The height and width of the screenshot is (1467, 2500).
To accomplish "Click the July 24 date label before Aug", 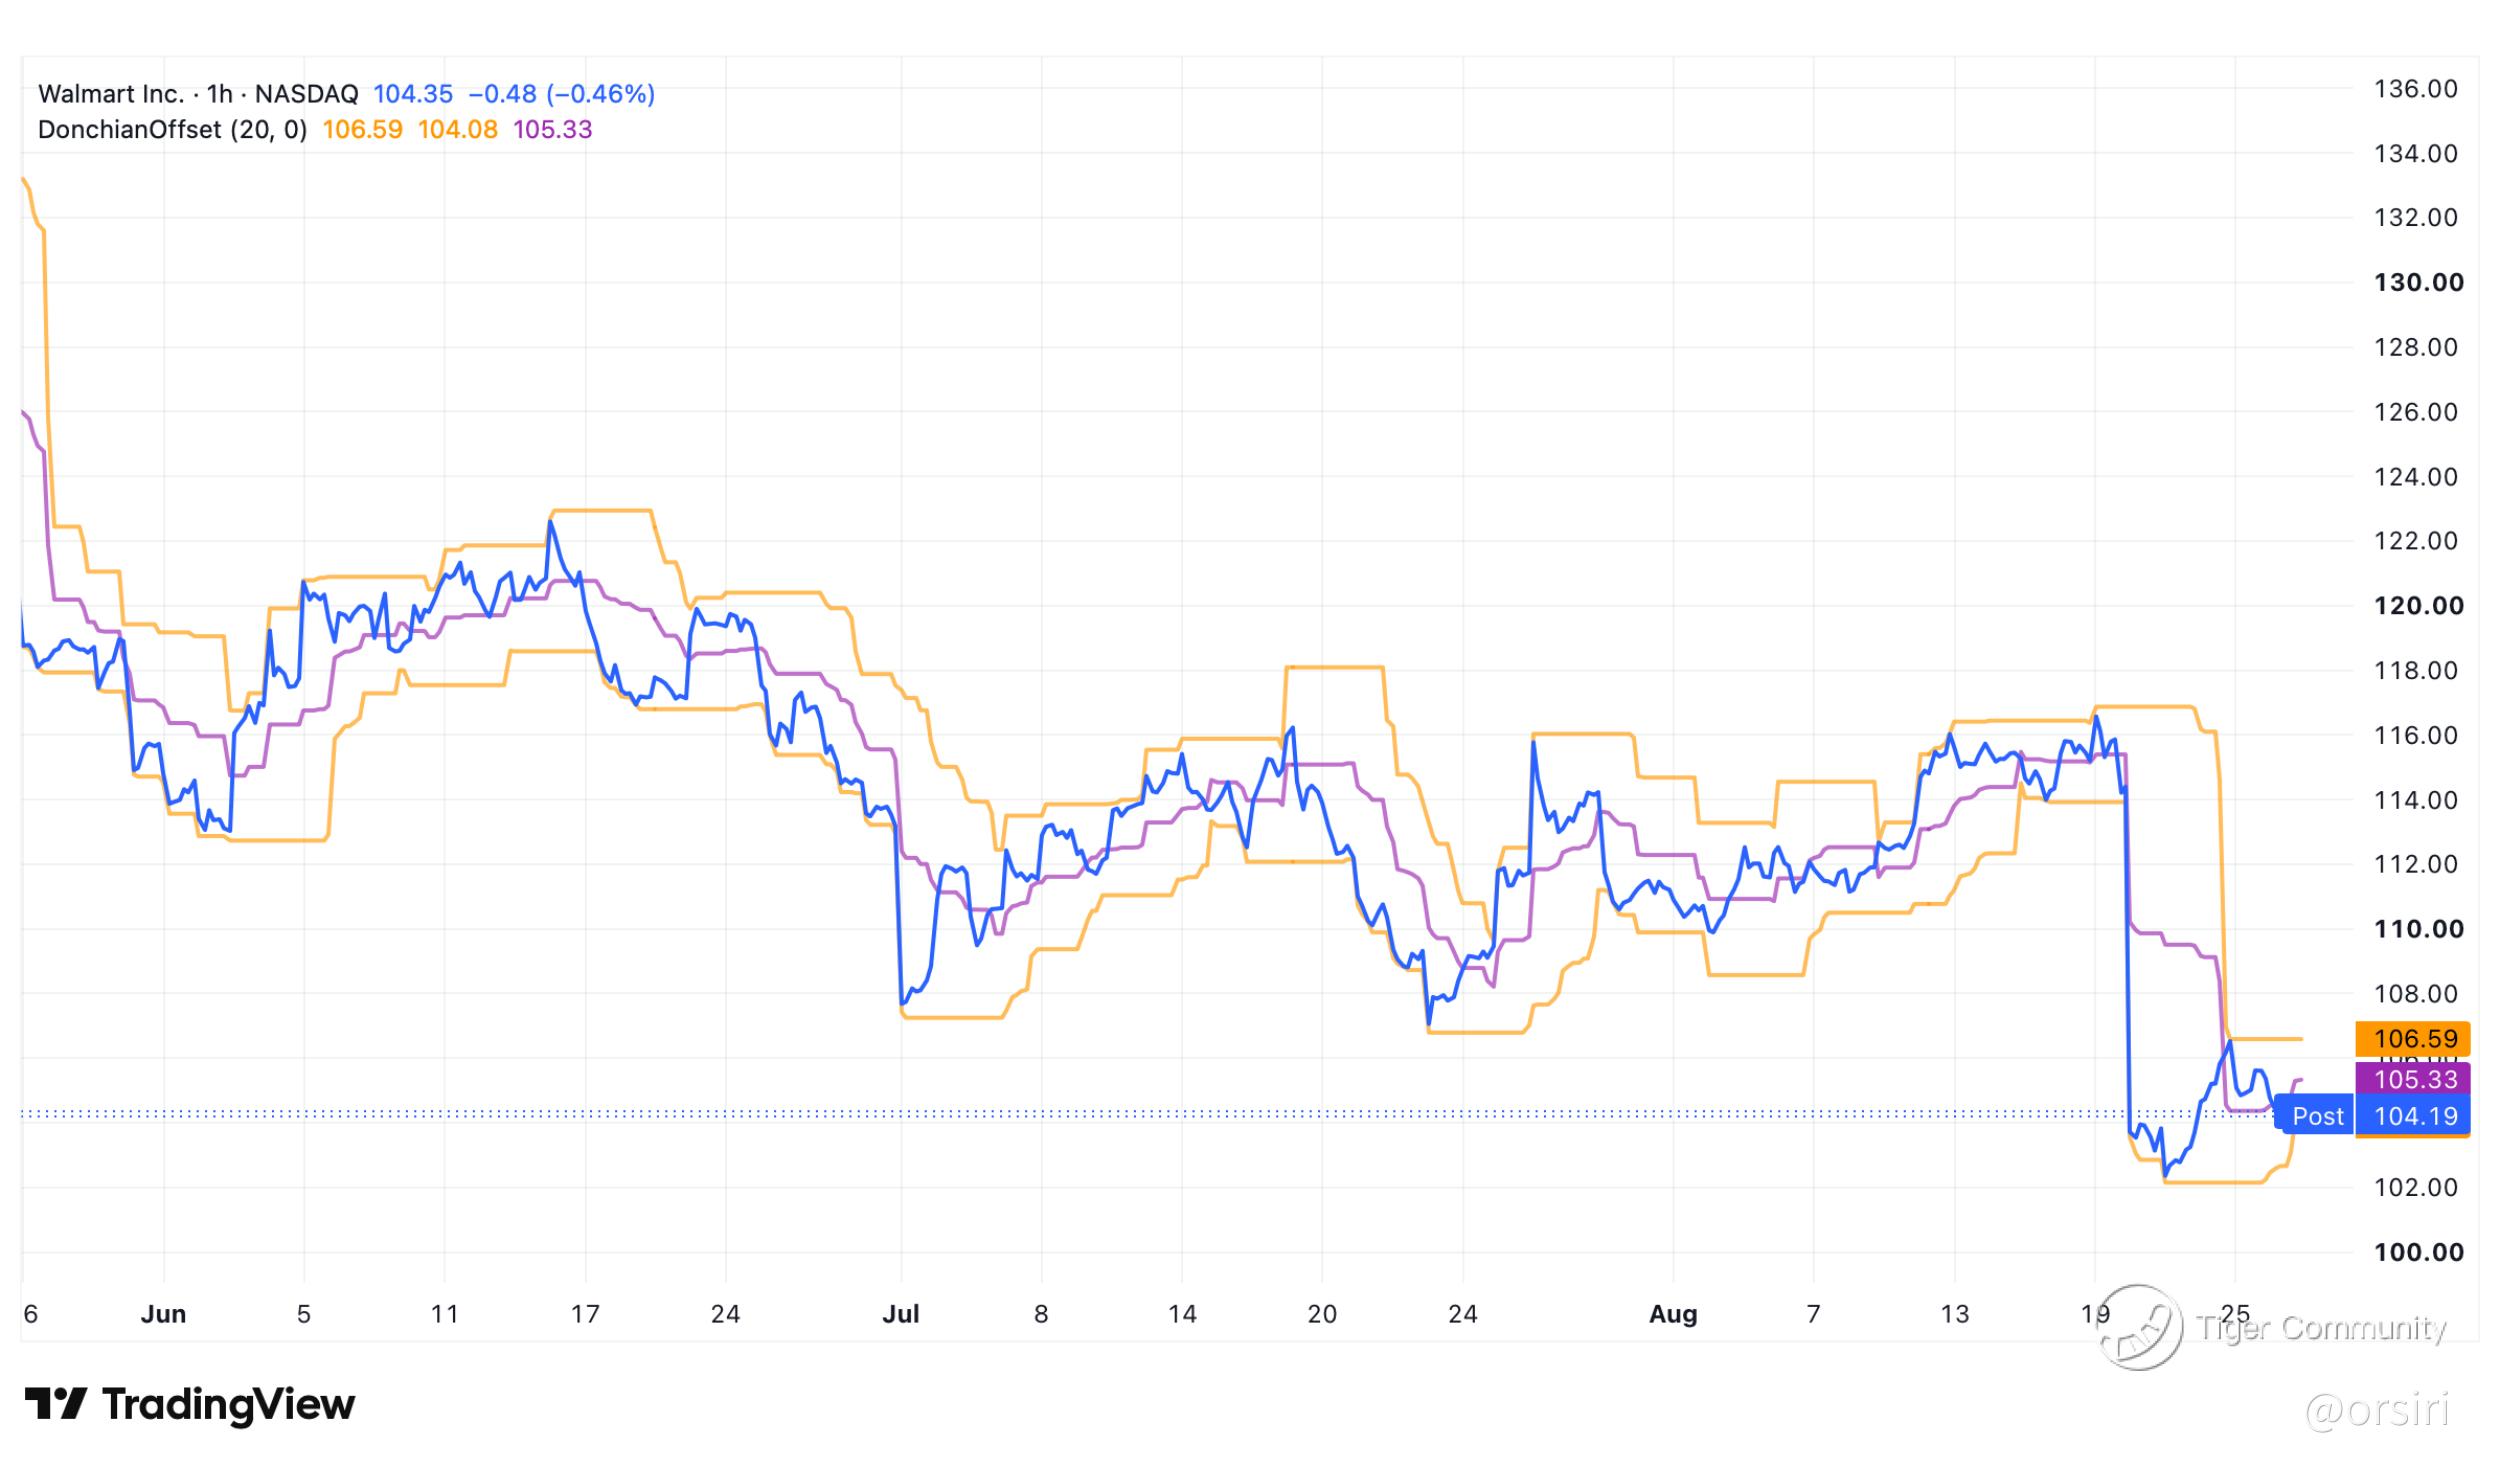I will pyautogui.click(x=1463, y=1314).
